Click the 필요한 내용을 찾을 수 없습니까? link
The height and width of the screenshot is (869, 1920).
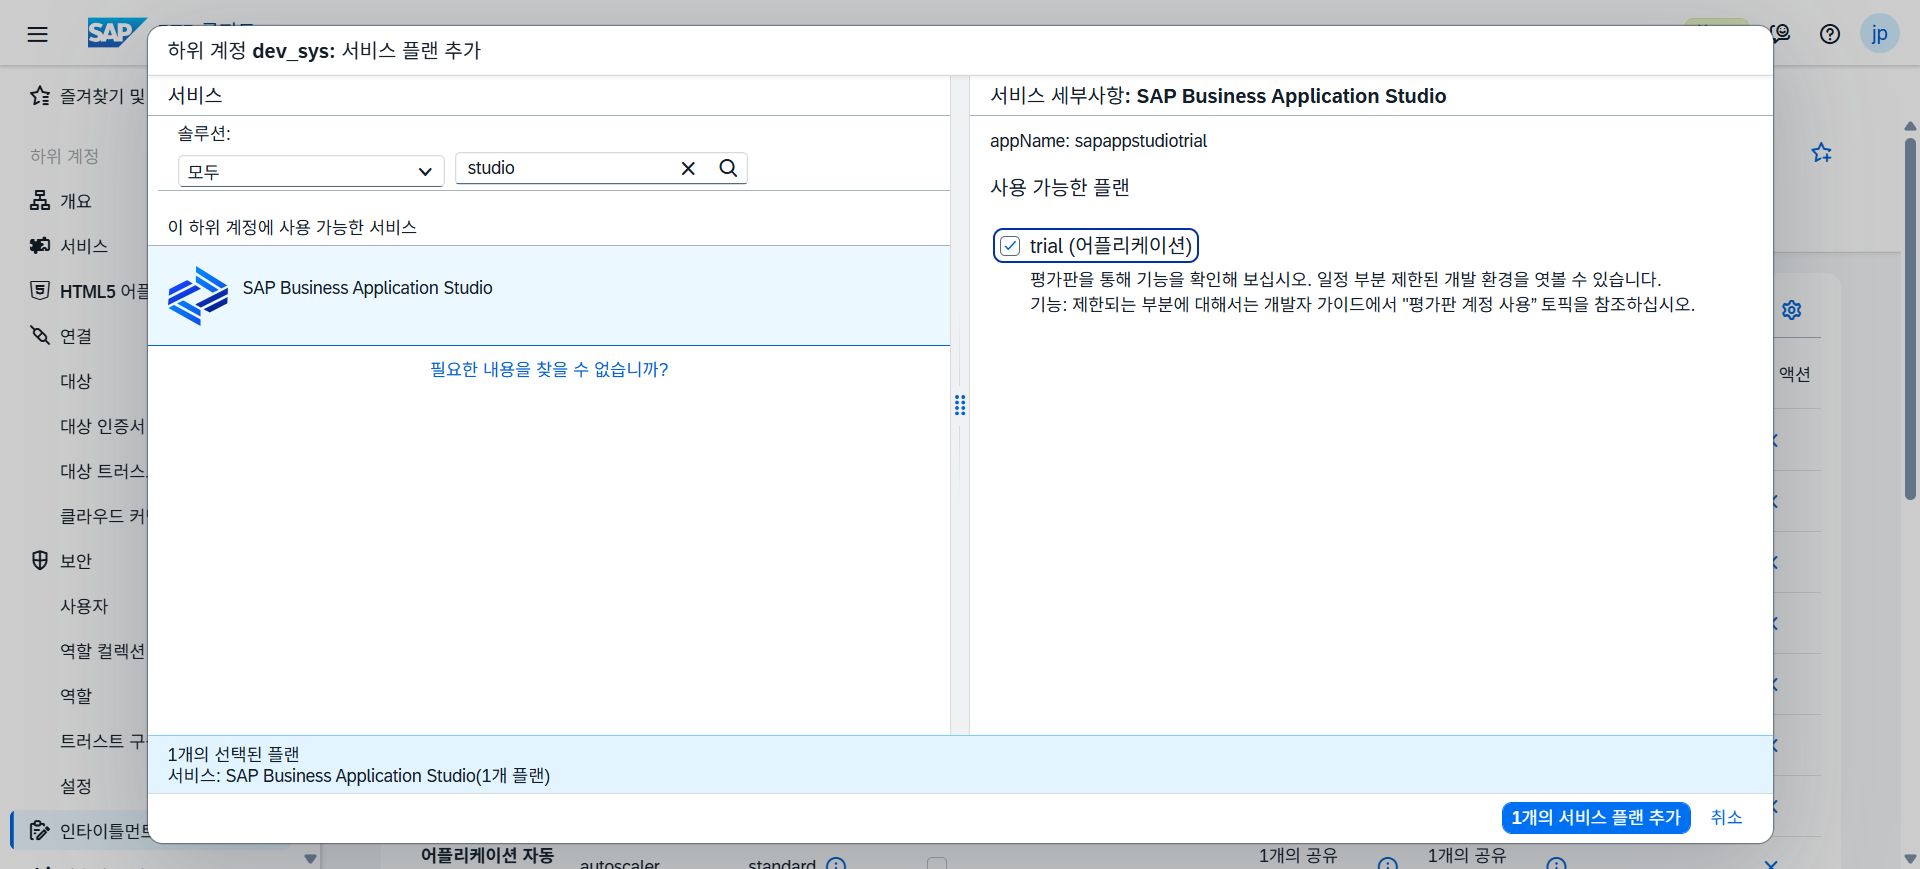pyautogui.click(x=549, y=369)
